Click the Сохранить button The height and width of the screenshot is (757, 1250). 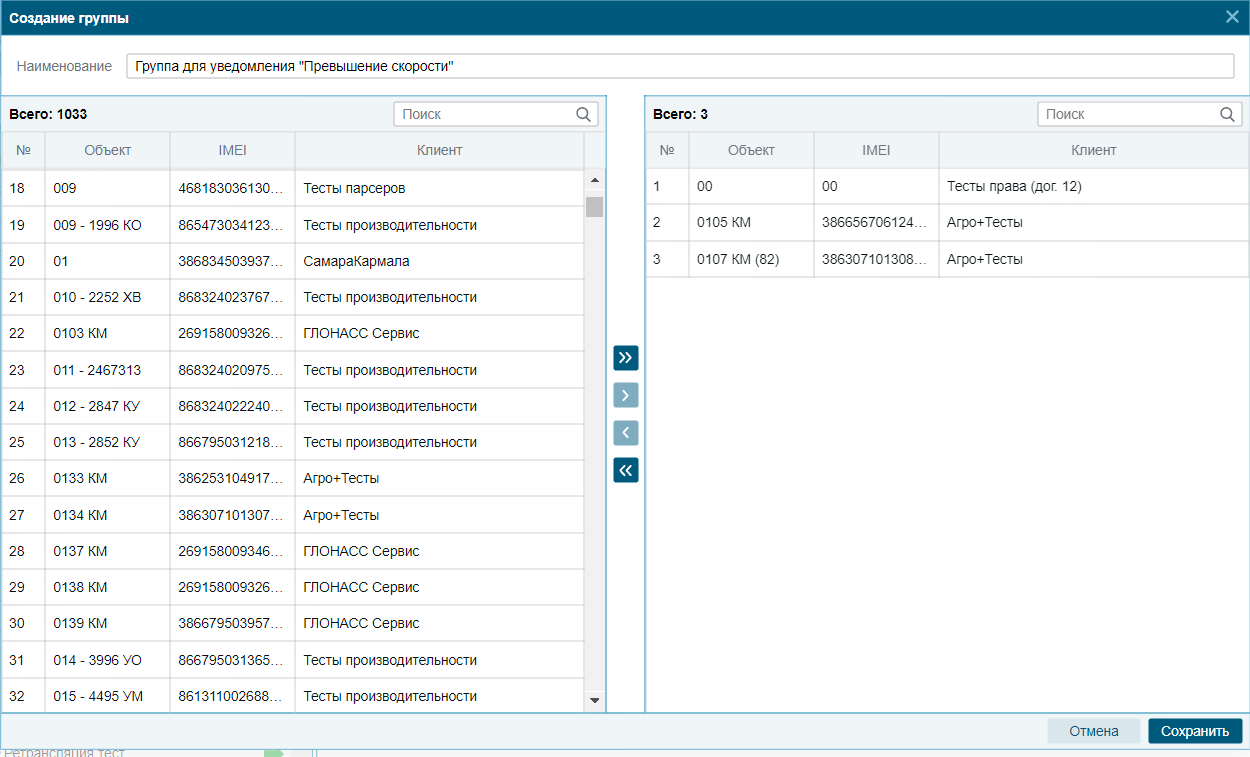1195,731
